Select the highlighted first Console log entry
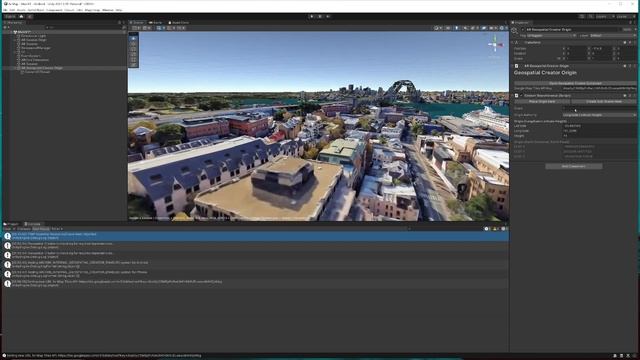This screenshot has height=360, width=640. (x=256, y=236)
